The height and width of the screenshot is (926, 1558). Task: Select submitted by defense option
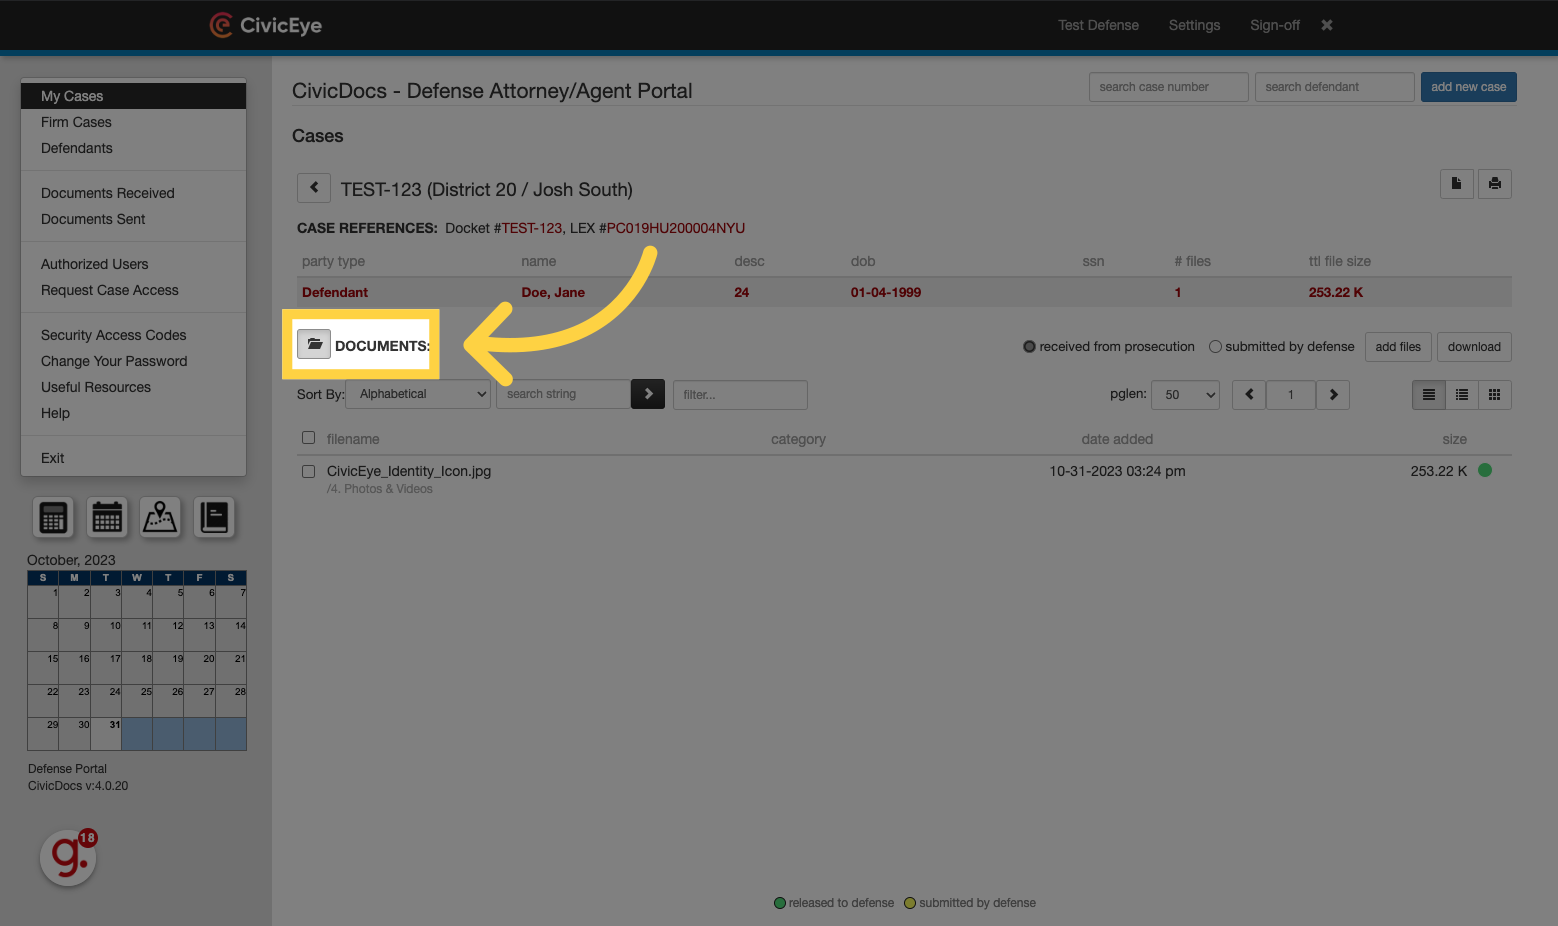1215,347
